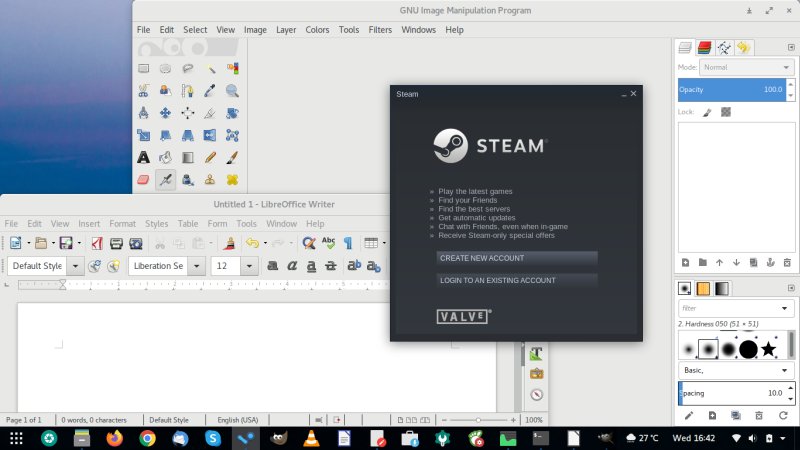Select GIMP's Zoom magnifier tool
The image size is (800, 450).
click(x=232, y=91)
